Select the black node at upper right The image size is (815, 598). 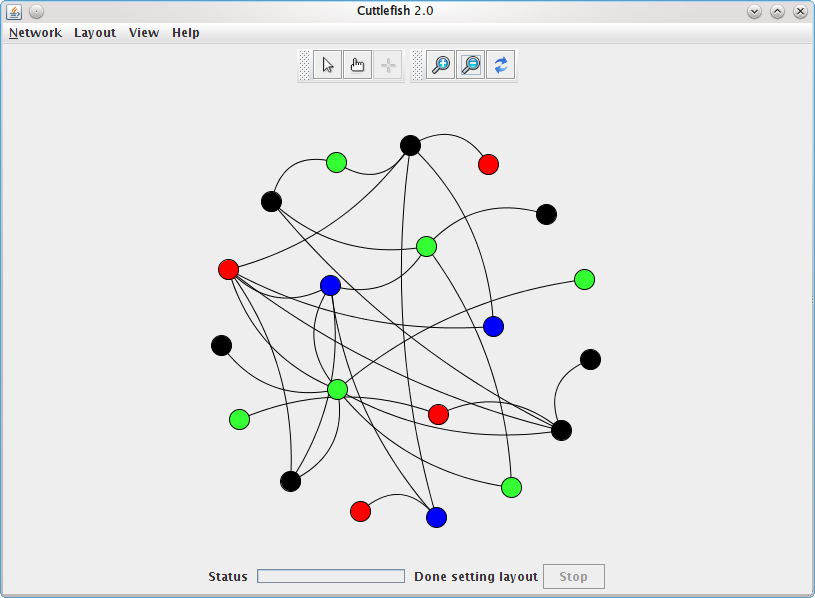pos(546,215)
